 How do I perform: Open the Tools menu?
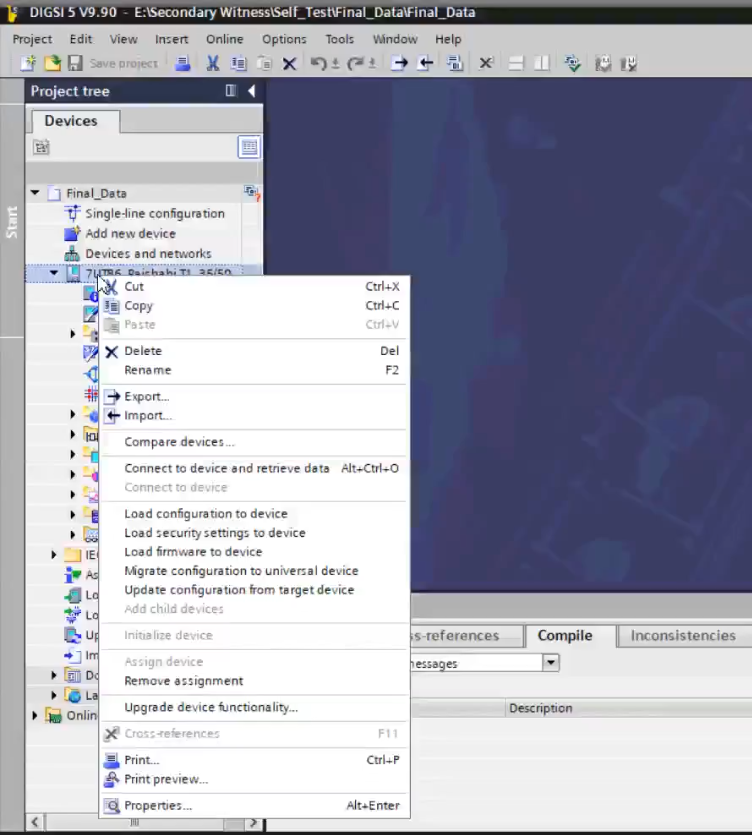[x=340, y=39]
